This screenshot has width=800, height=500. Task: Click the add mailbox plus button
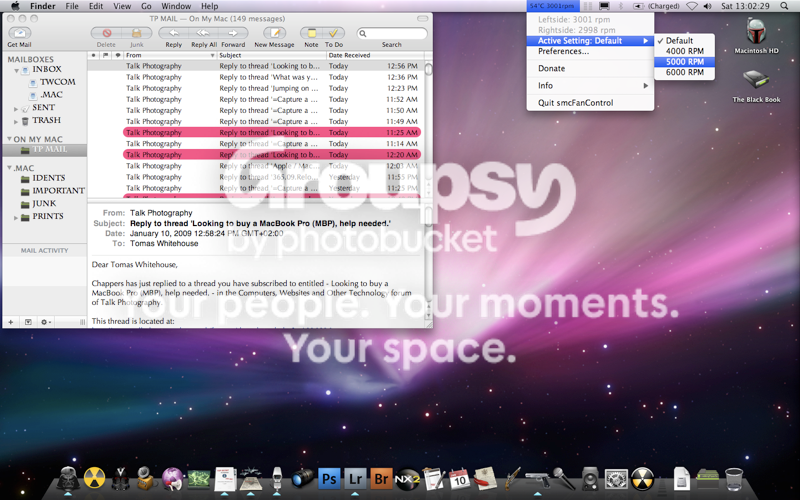[x=11, y=322]
